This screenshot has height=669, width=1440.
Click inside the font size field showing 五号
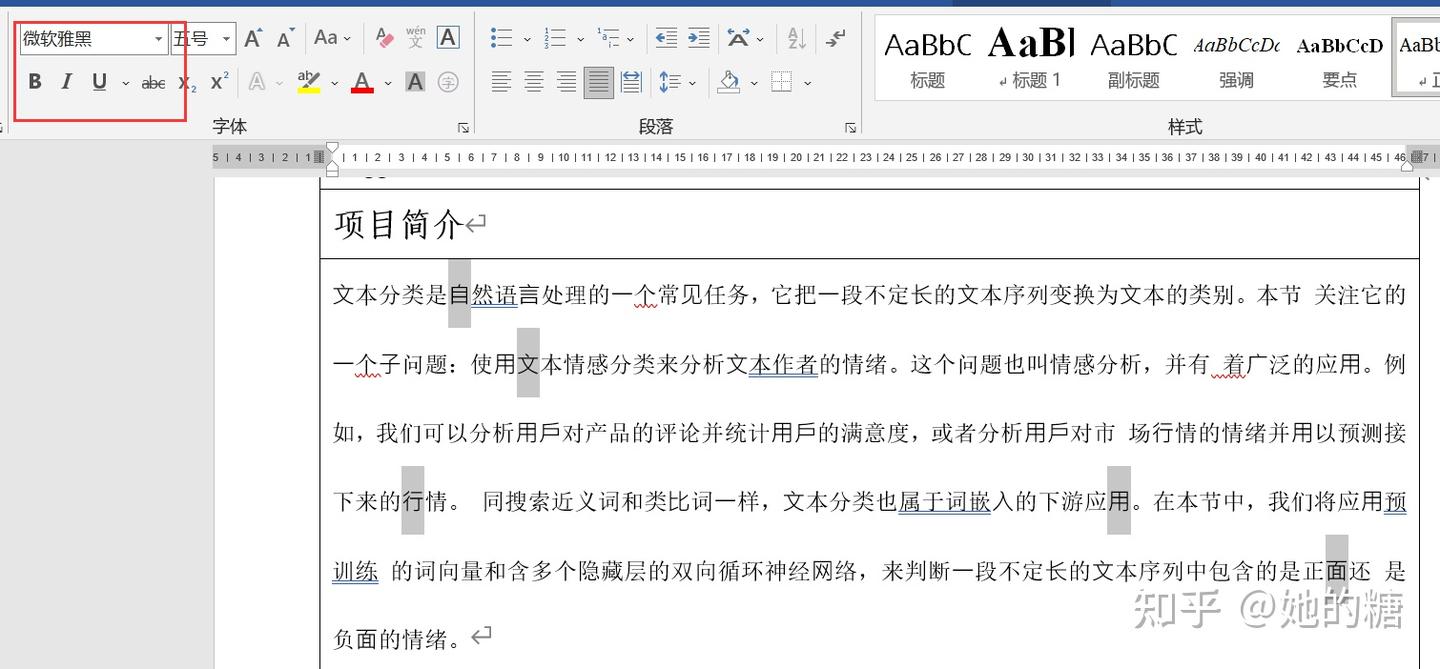tap(195, 38)
